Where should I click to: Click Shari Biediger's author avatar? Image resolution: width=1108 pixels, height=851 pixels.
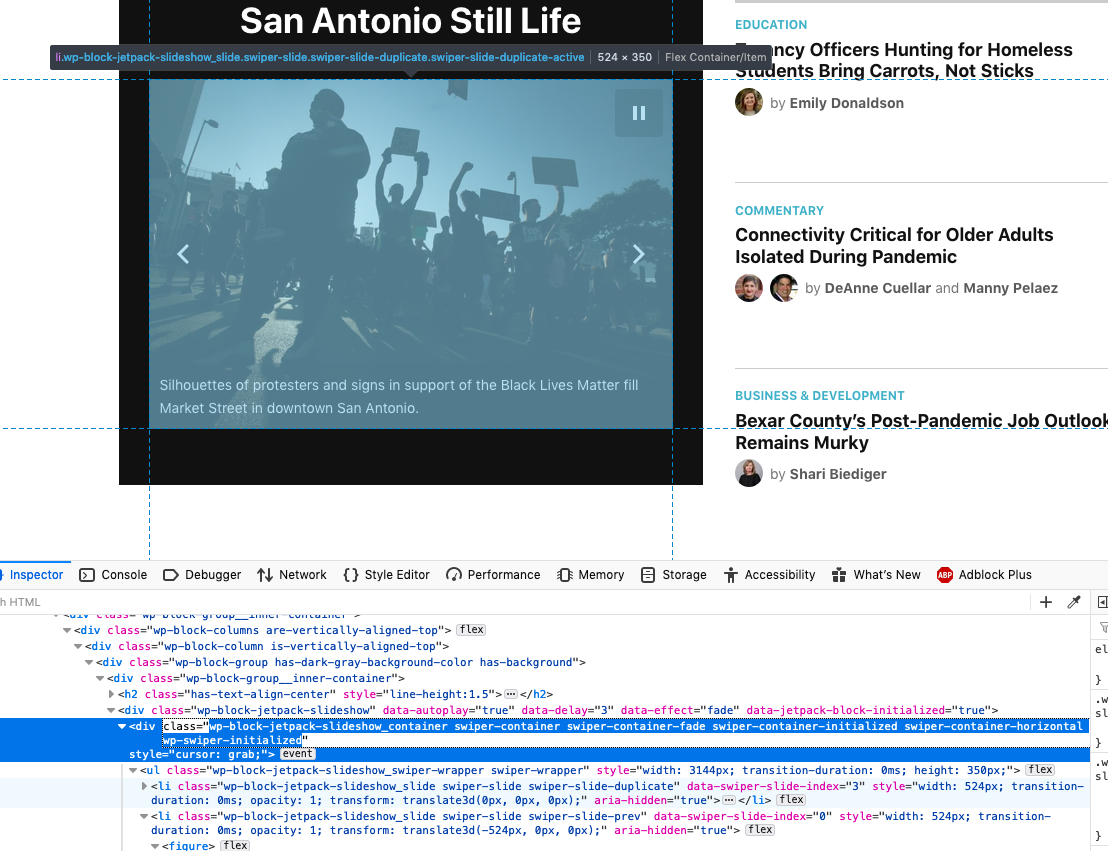click(x=749, y=474)
